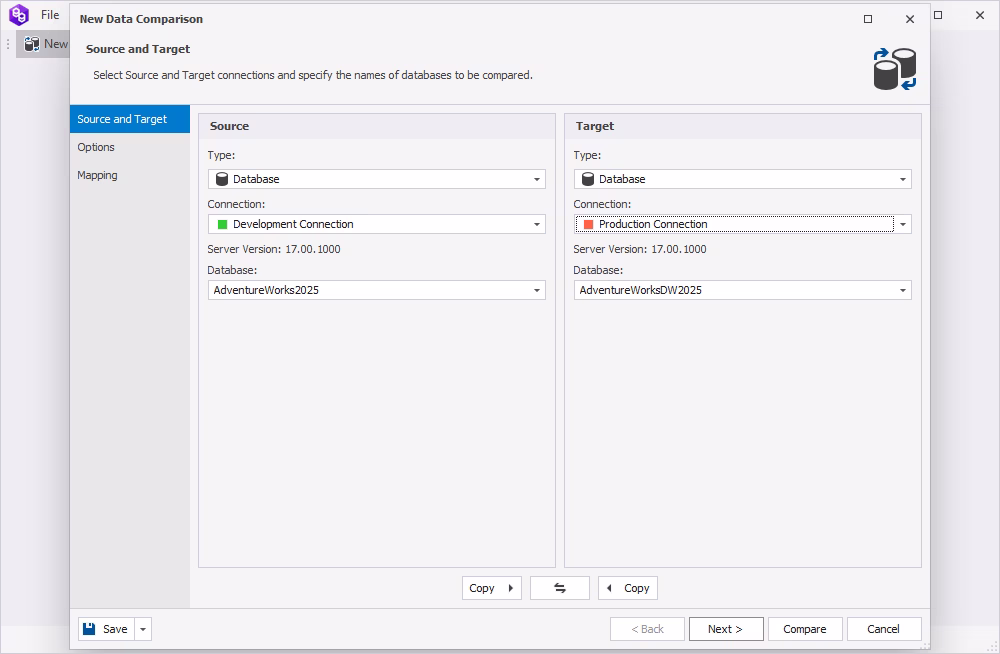Open the File menu in main window
1000x654 pixels.
pyautogui.click(x=50, y=15)
